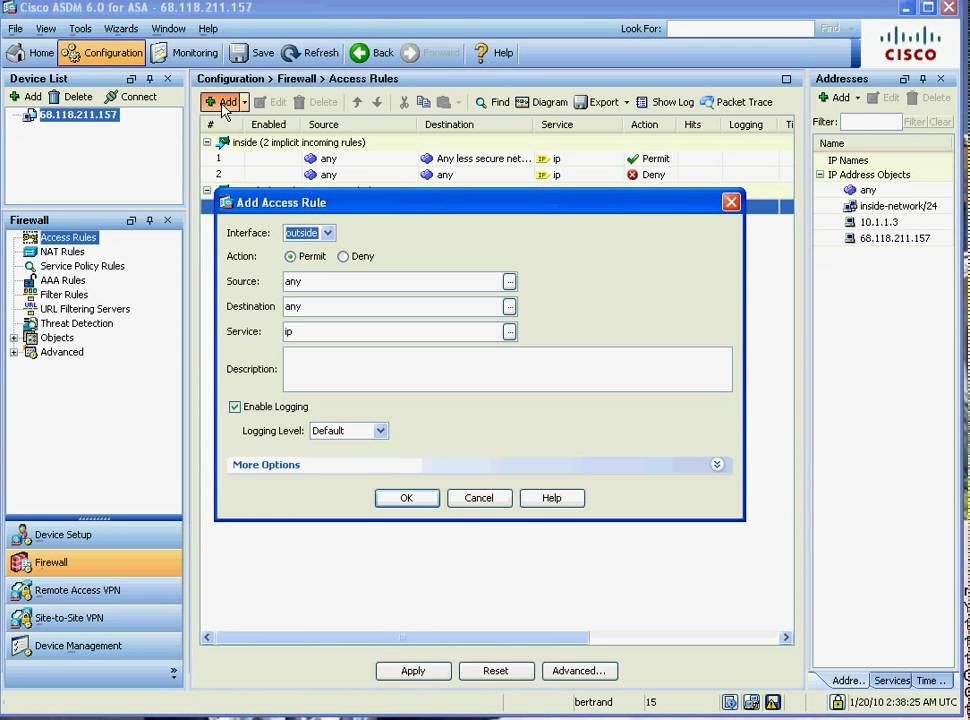Select the Deny action radio button
970x720 pixels.
coord(343,257)
